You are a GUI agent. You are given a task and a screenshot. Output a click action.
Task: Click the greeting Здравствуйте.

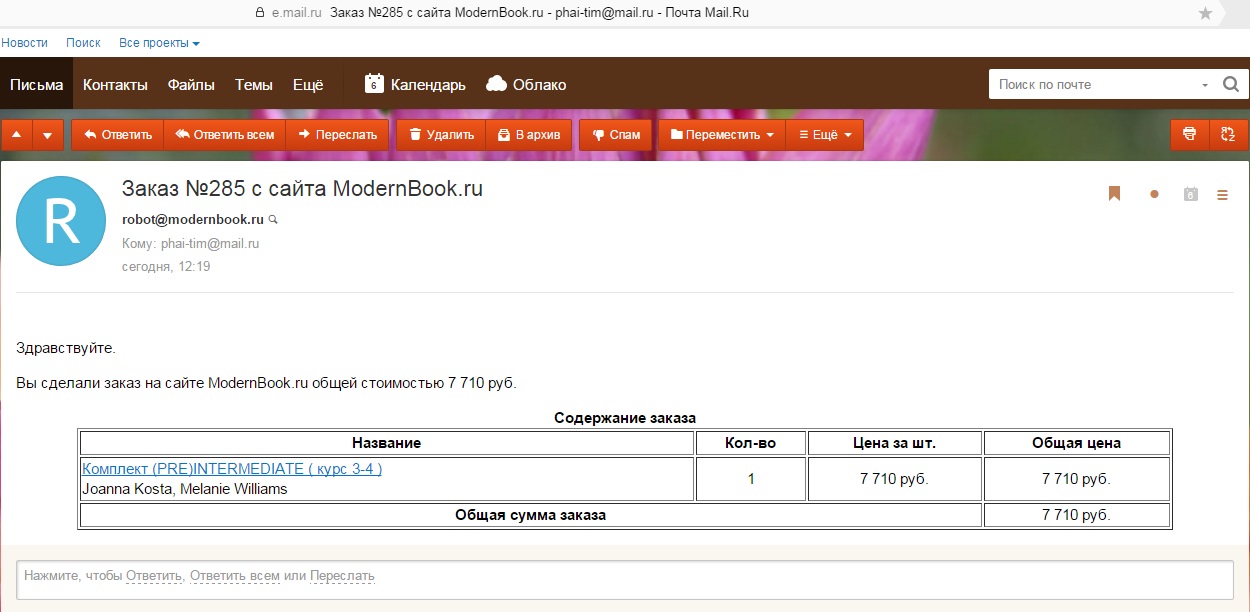(66, 349)
